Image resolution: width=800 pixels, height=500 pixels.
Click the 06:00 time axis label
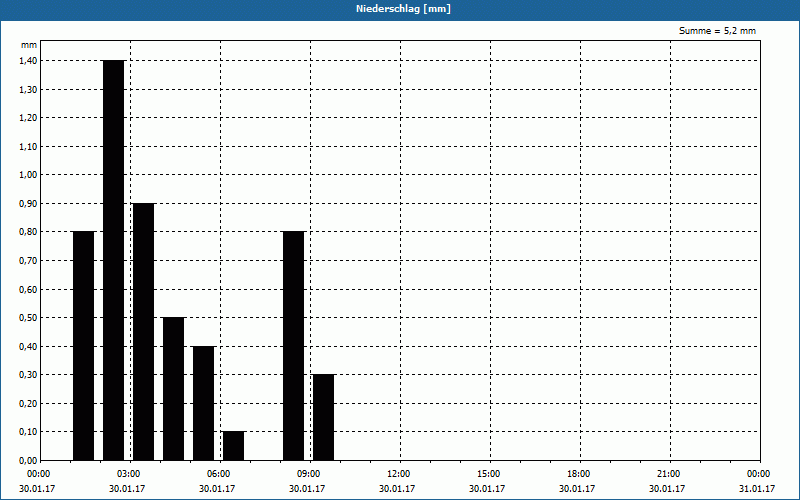click(218, 474)
